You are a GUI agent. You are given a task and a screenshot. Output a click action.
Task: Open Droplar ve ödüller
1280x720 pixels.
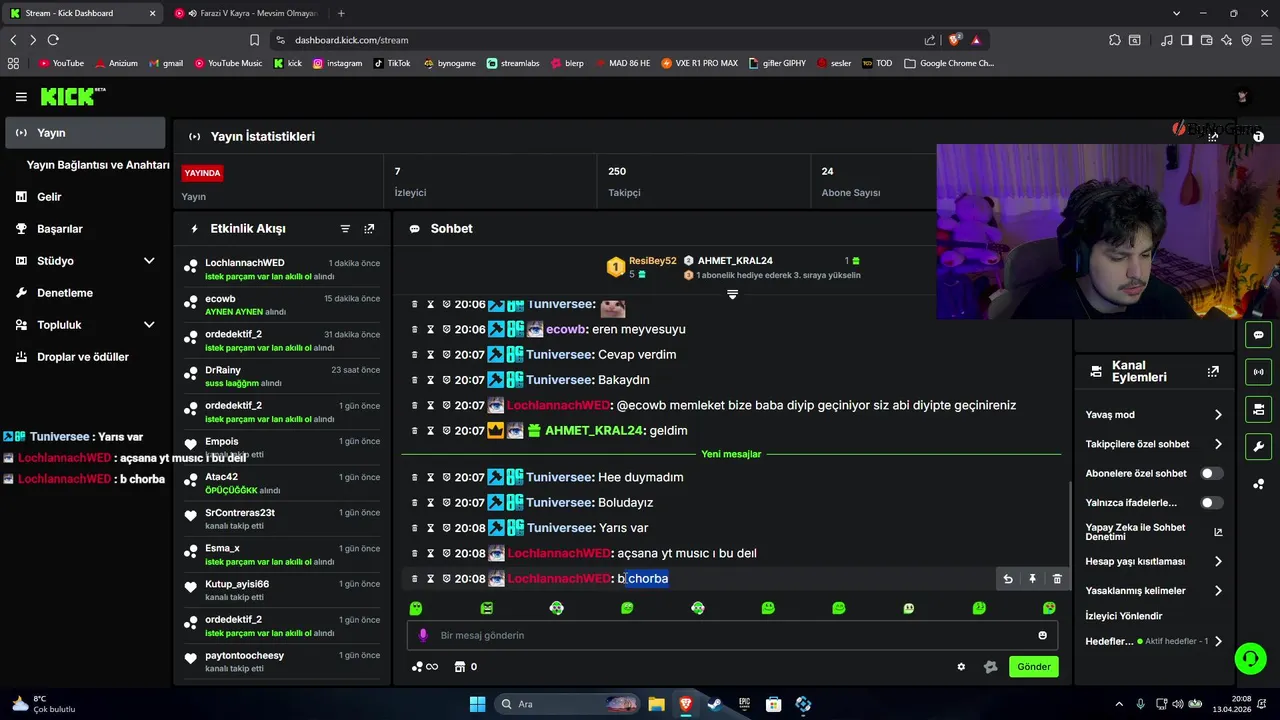tap(85, 357)
